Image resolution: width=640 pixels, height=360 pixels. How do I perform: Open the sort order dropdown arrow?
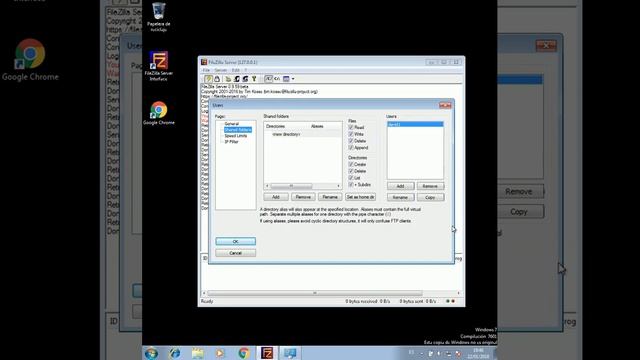click(293, 79)
